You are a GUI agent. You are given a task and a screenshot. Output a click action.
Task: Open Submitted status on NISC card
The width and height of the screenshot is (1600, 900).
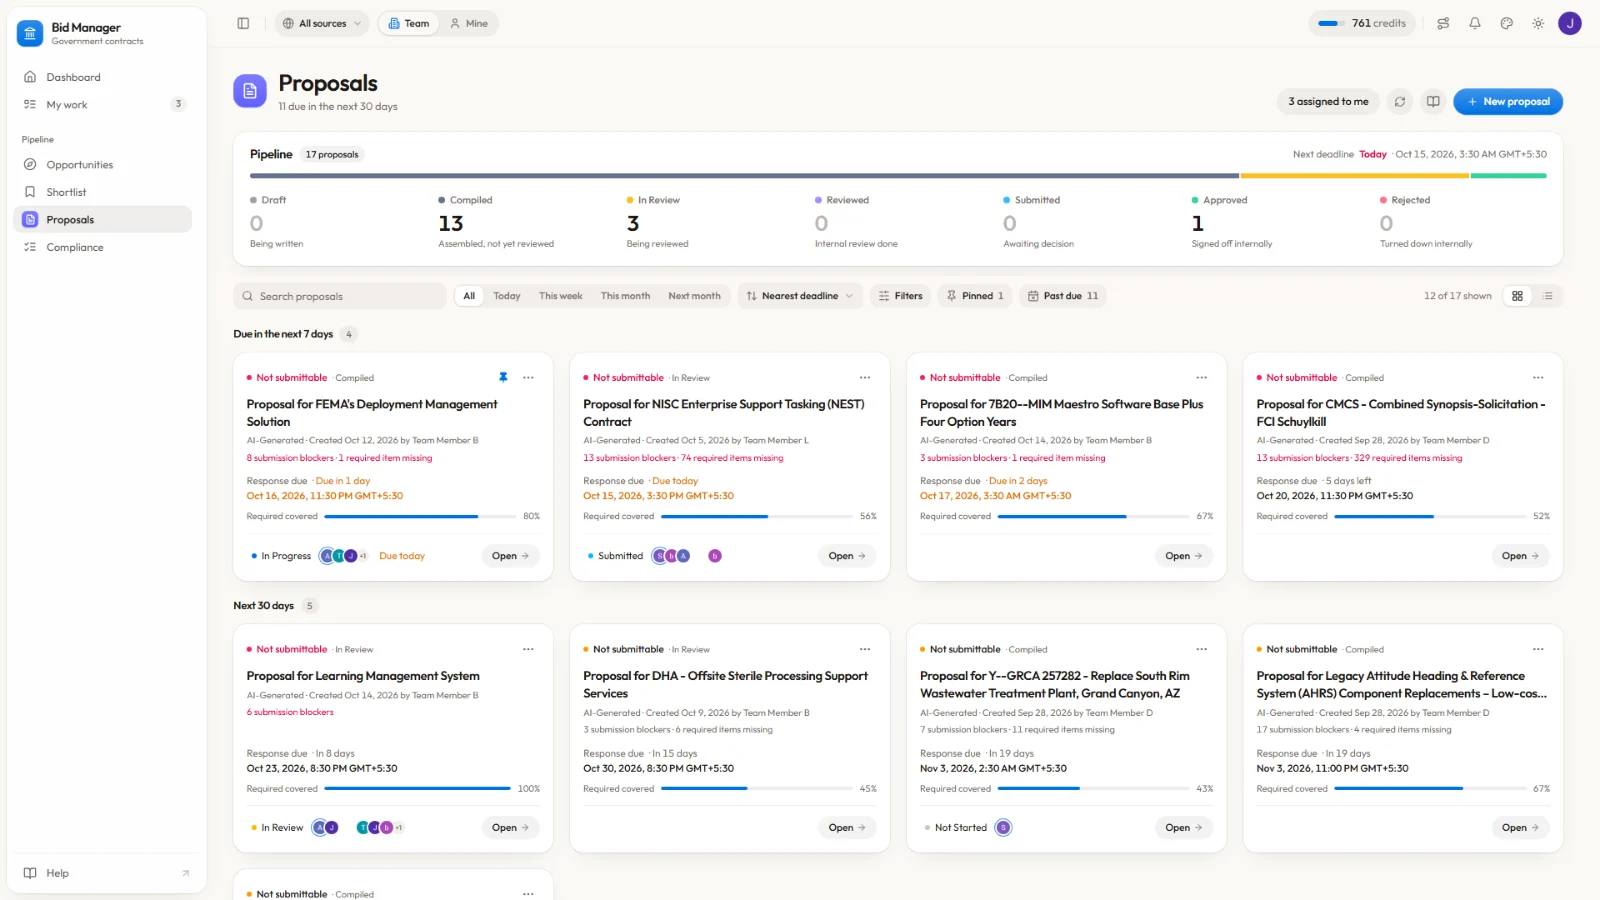pyautogui.click(x=615, y=556)
